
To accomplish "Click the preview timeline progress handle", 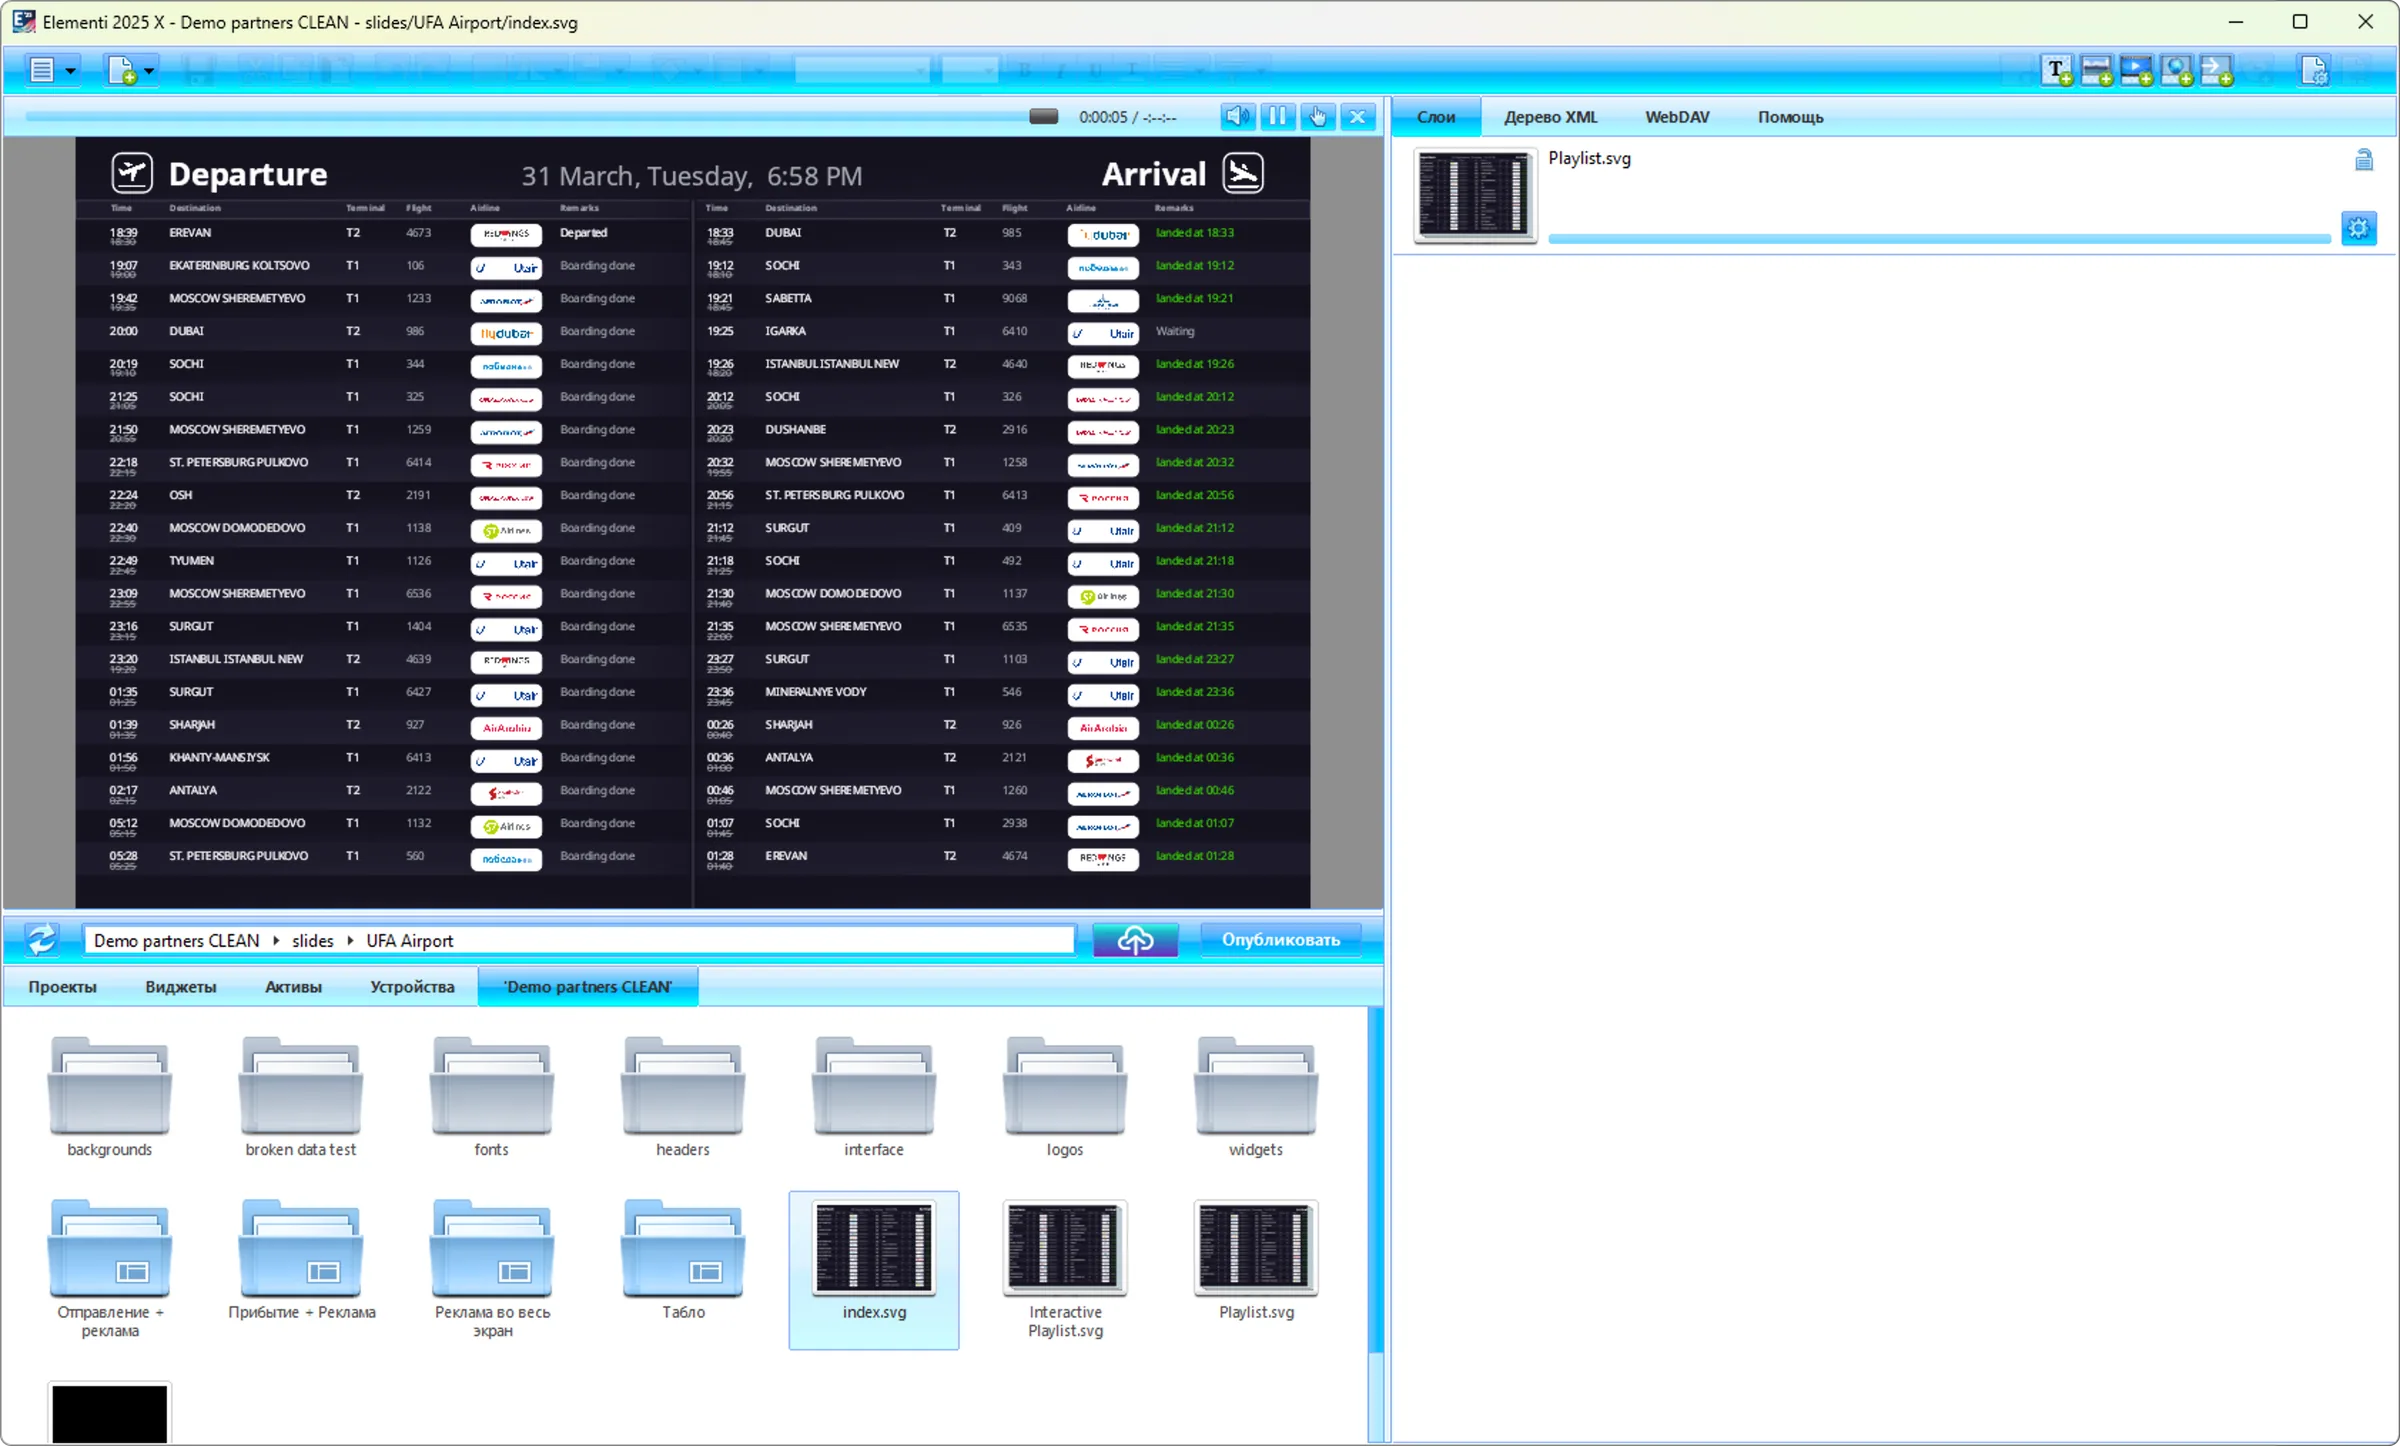I will pyautogui.click(x=1044, y=116).
